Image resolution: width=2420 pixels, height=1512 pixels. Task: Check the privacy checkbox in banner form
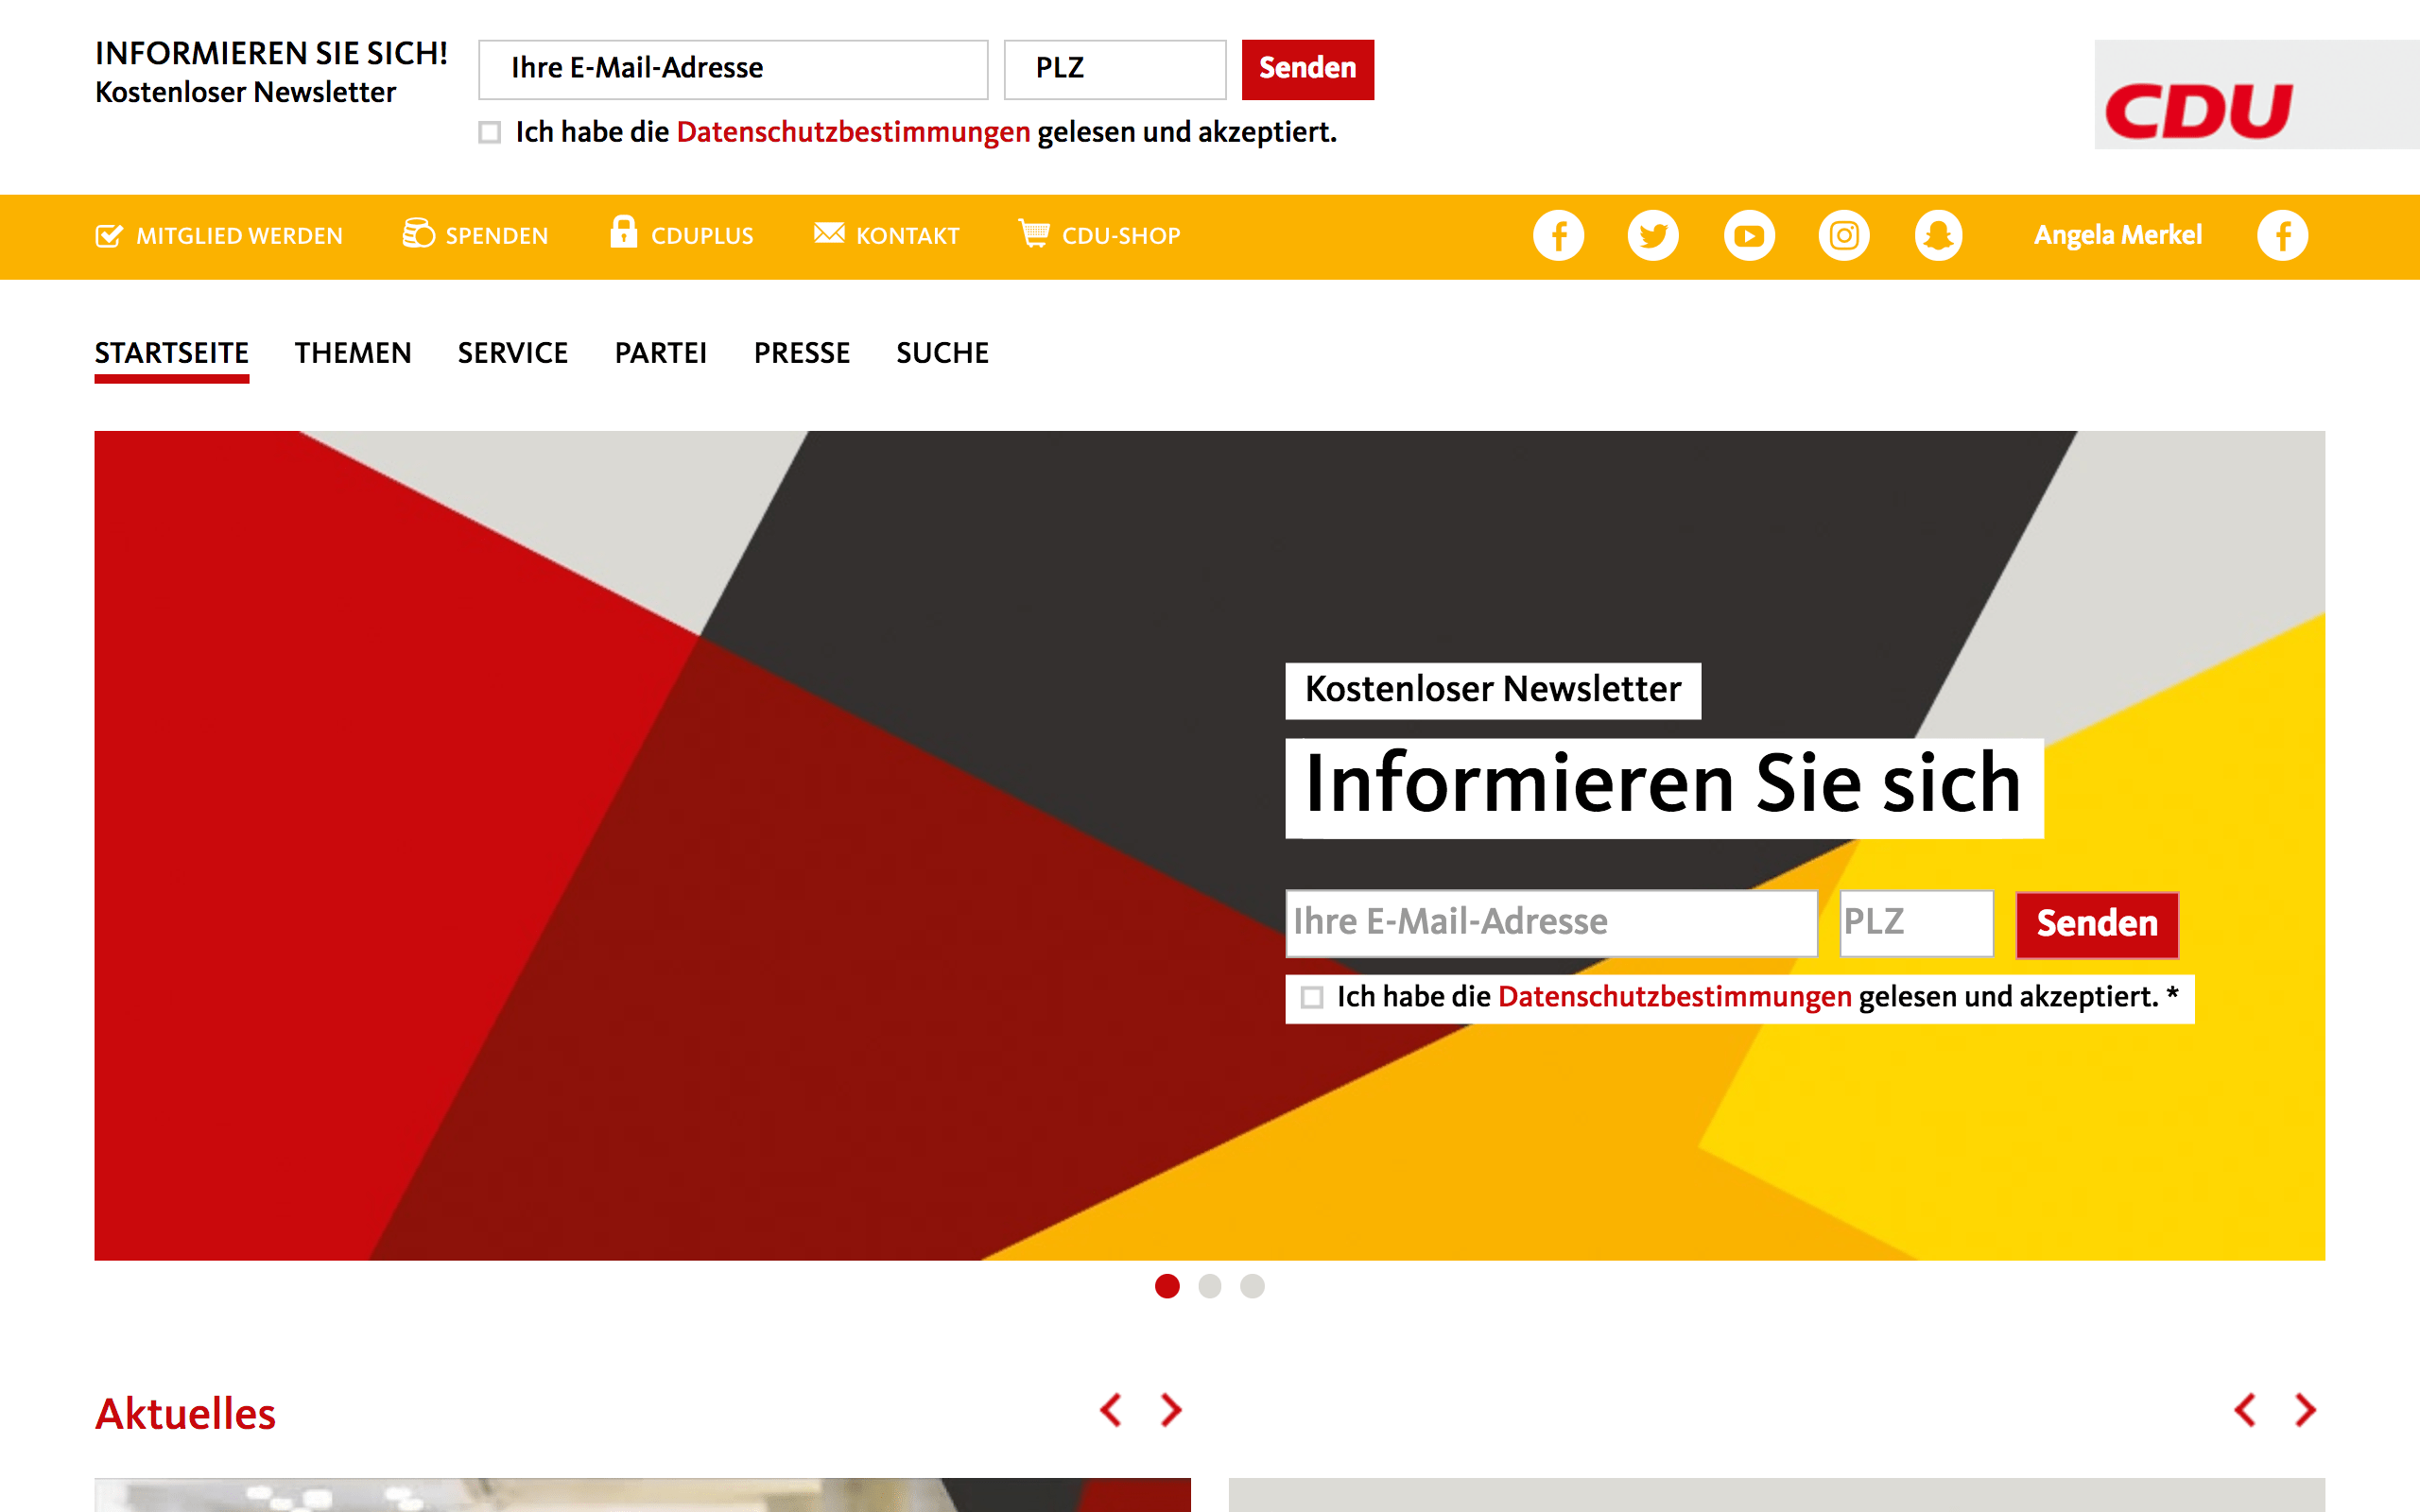coord(1312,997)
